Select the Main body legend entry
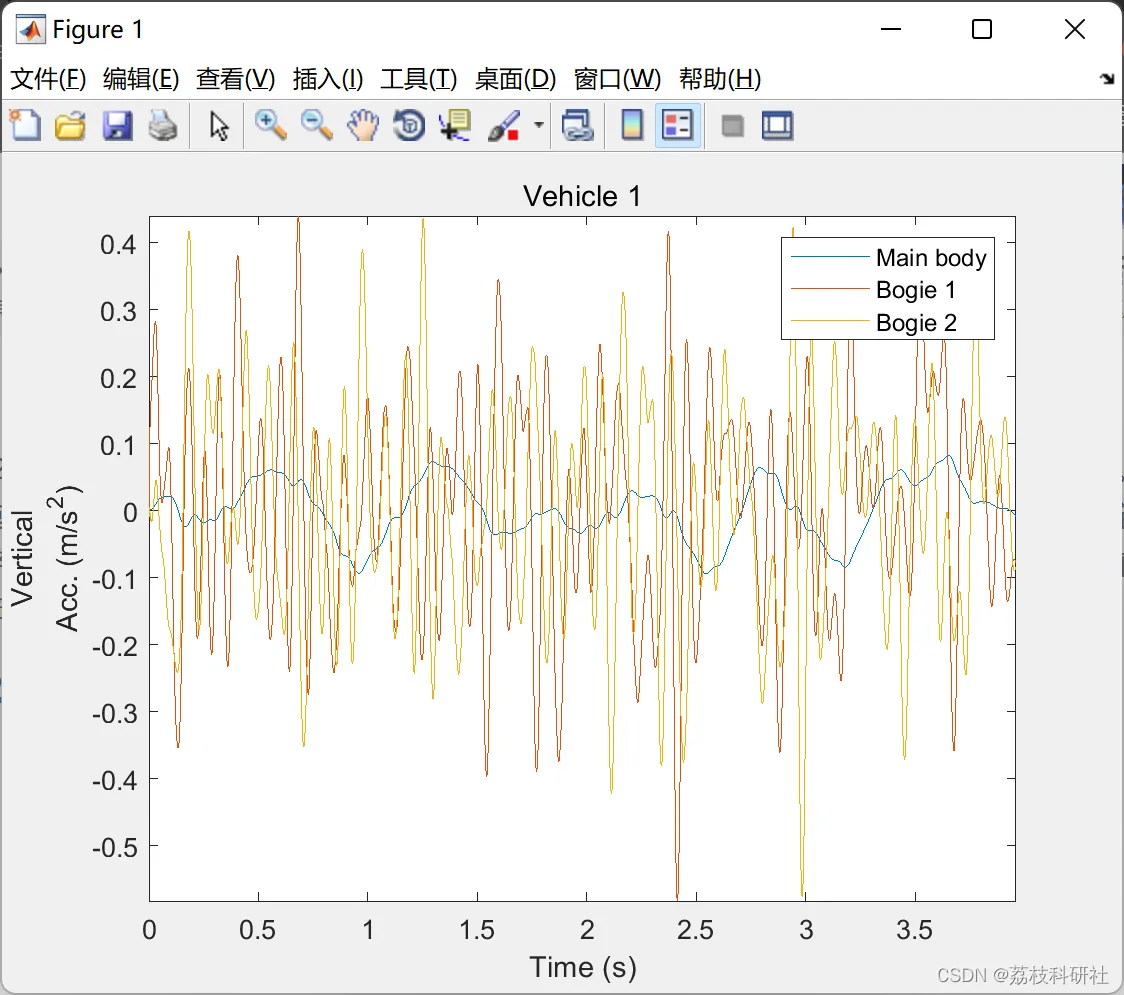The width and height of the screenshot is (1124, 995). coord(931,257)
